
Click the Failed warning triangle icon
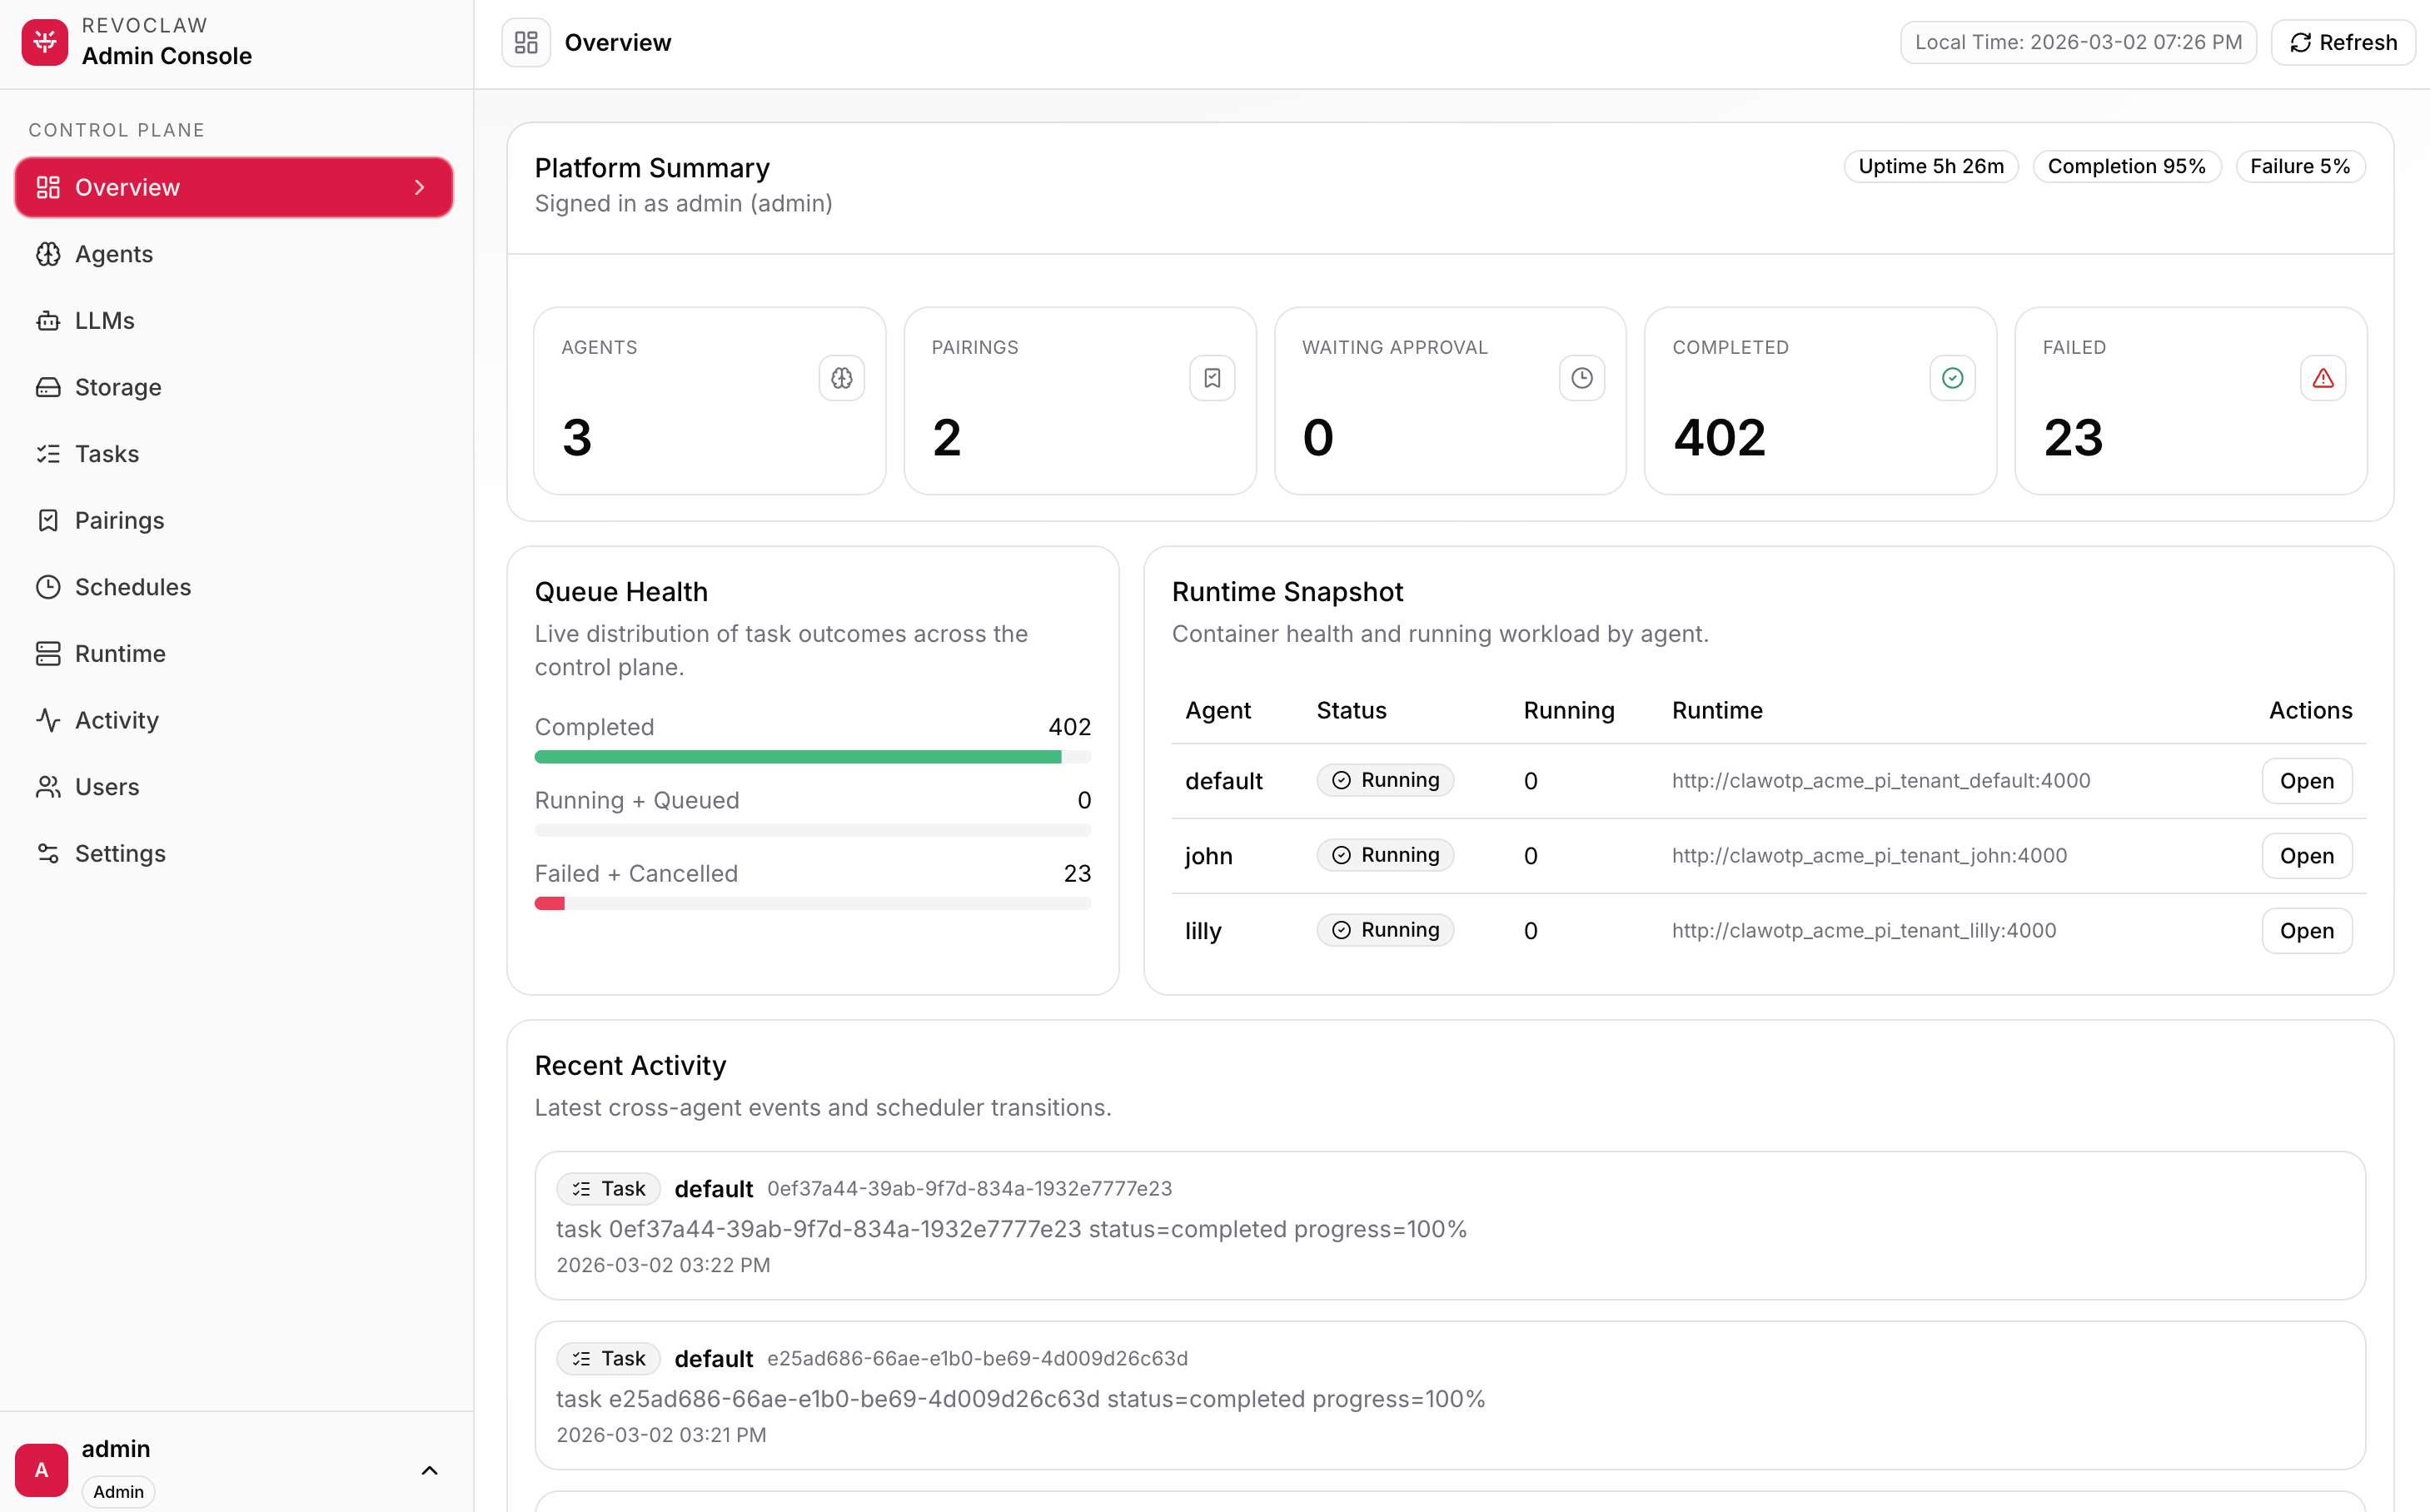click(x=2322, y=378)
